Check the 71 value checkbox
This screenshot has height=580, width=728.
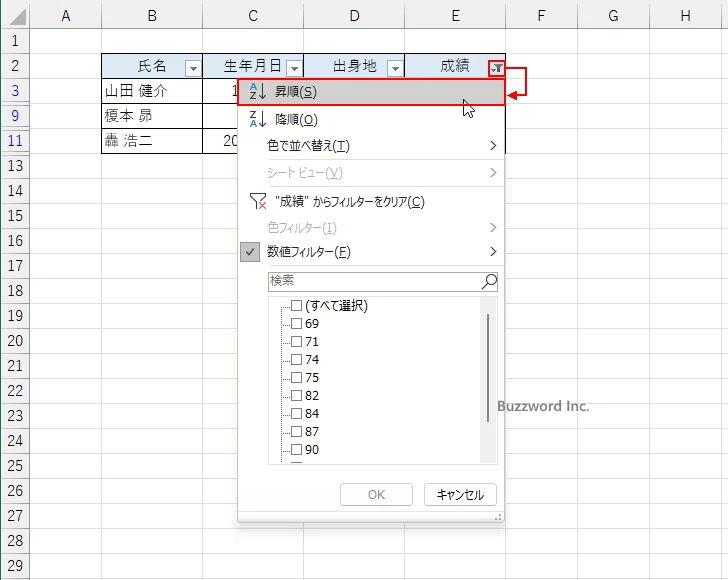[296, 342]
